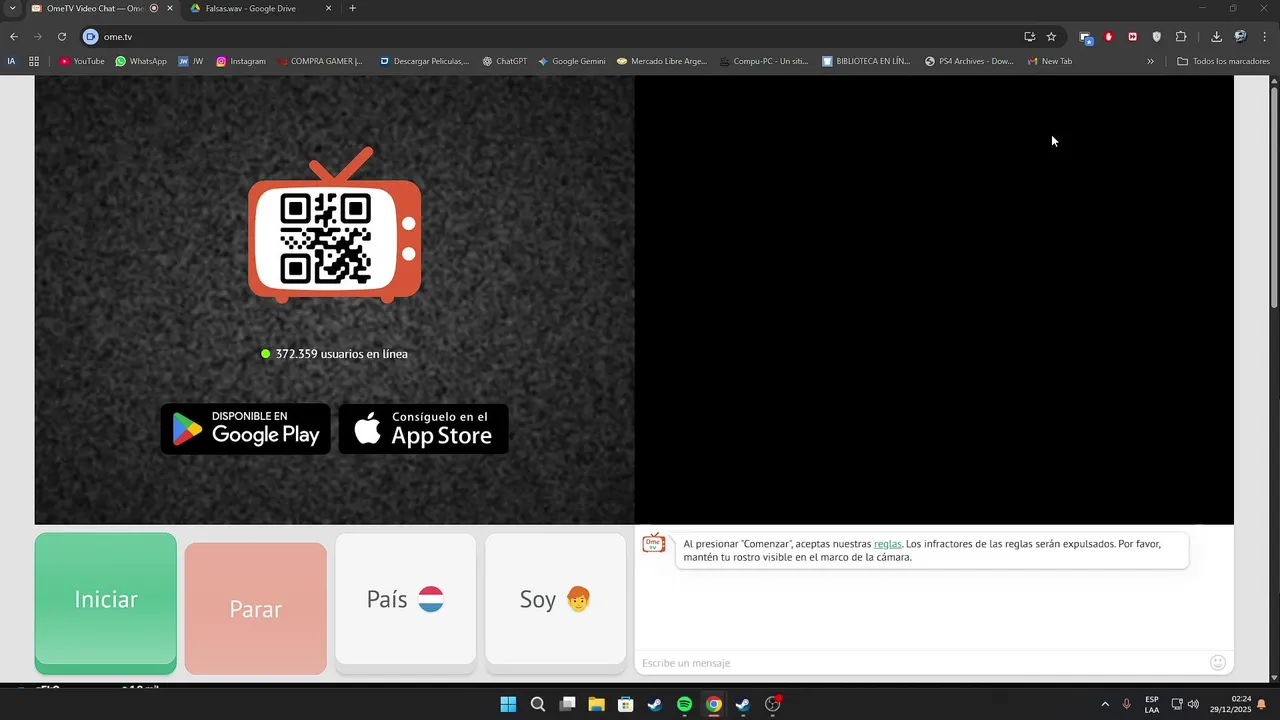This screenshot has height=720, width=1280.
Task: Open the Chrome profile avatar
Action: tap(1240, 37)
